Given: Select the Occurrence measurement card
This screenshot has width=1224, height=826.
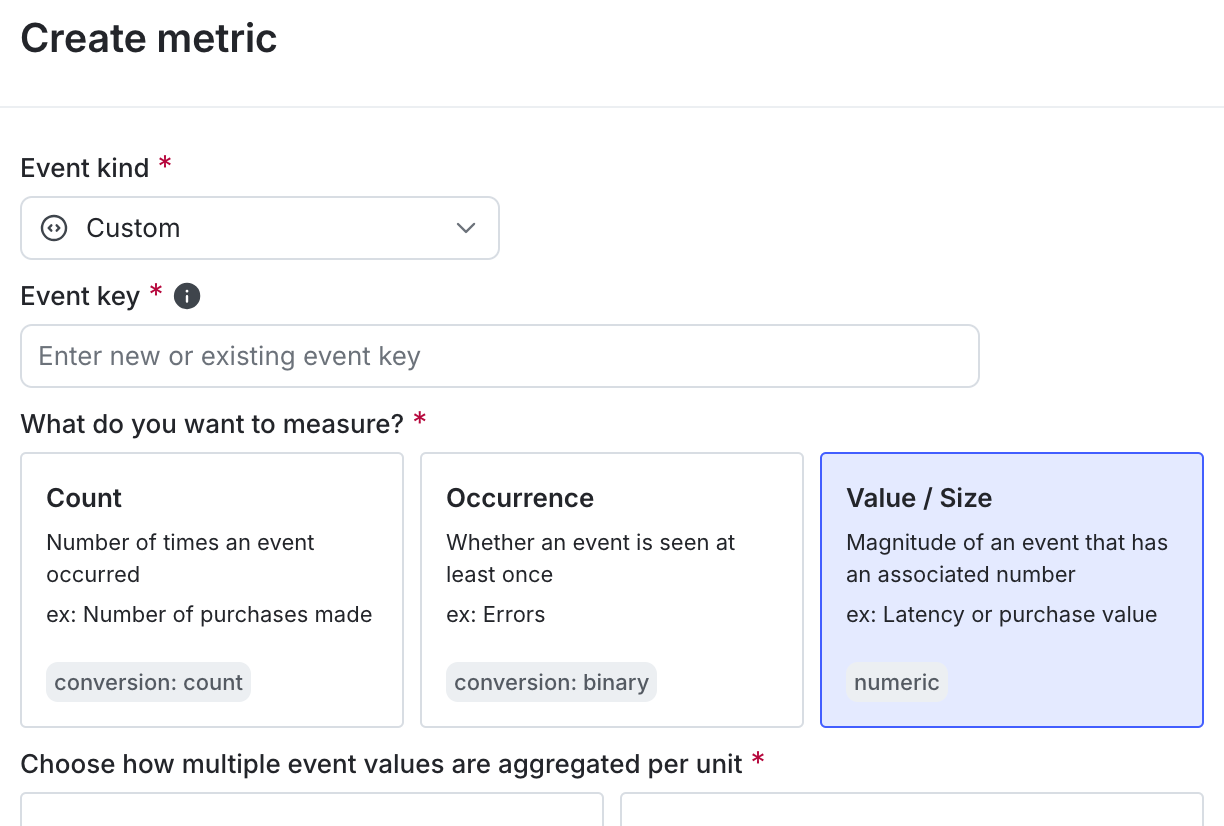Looking at the screenshot, I should click(611, 589).
